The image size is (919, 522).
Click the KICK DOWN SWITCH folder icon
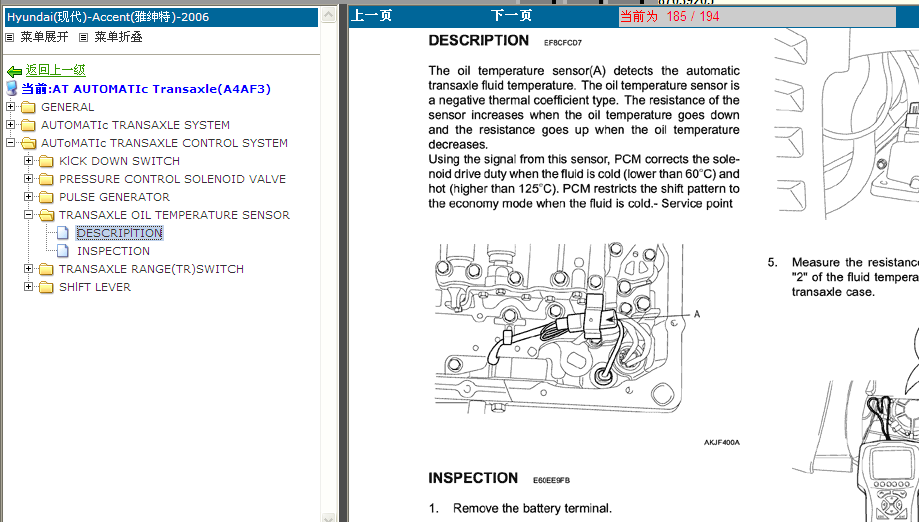[x=46, y=162]
